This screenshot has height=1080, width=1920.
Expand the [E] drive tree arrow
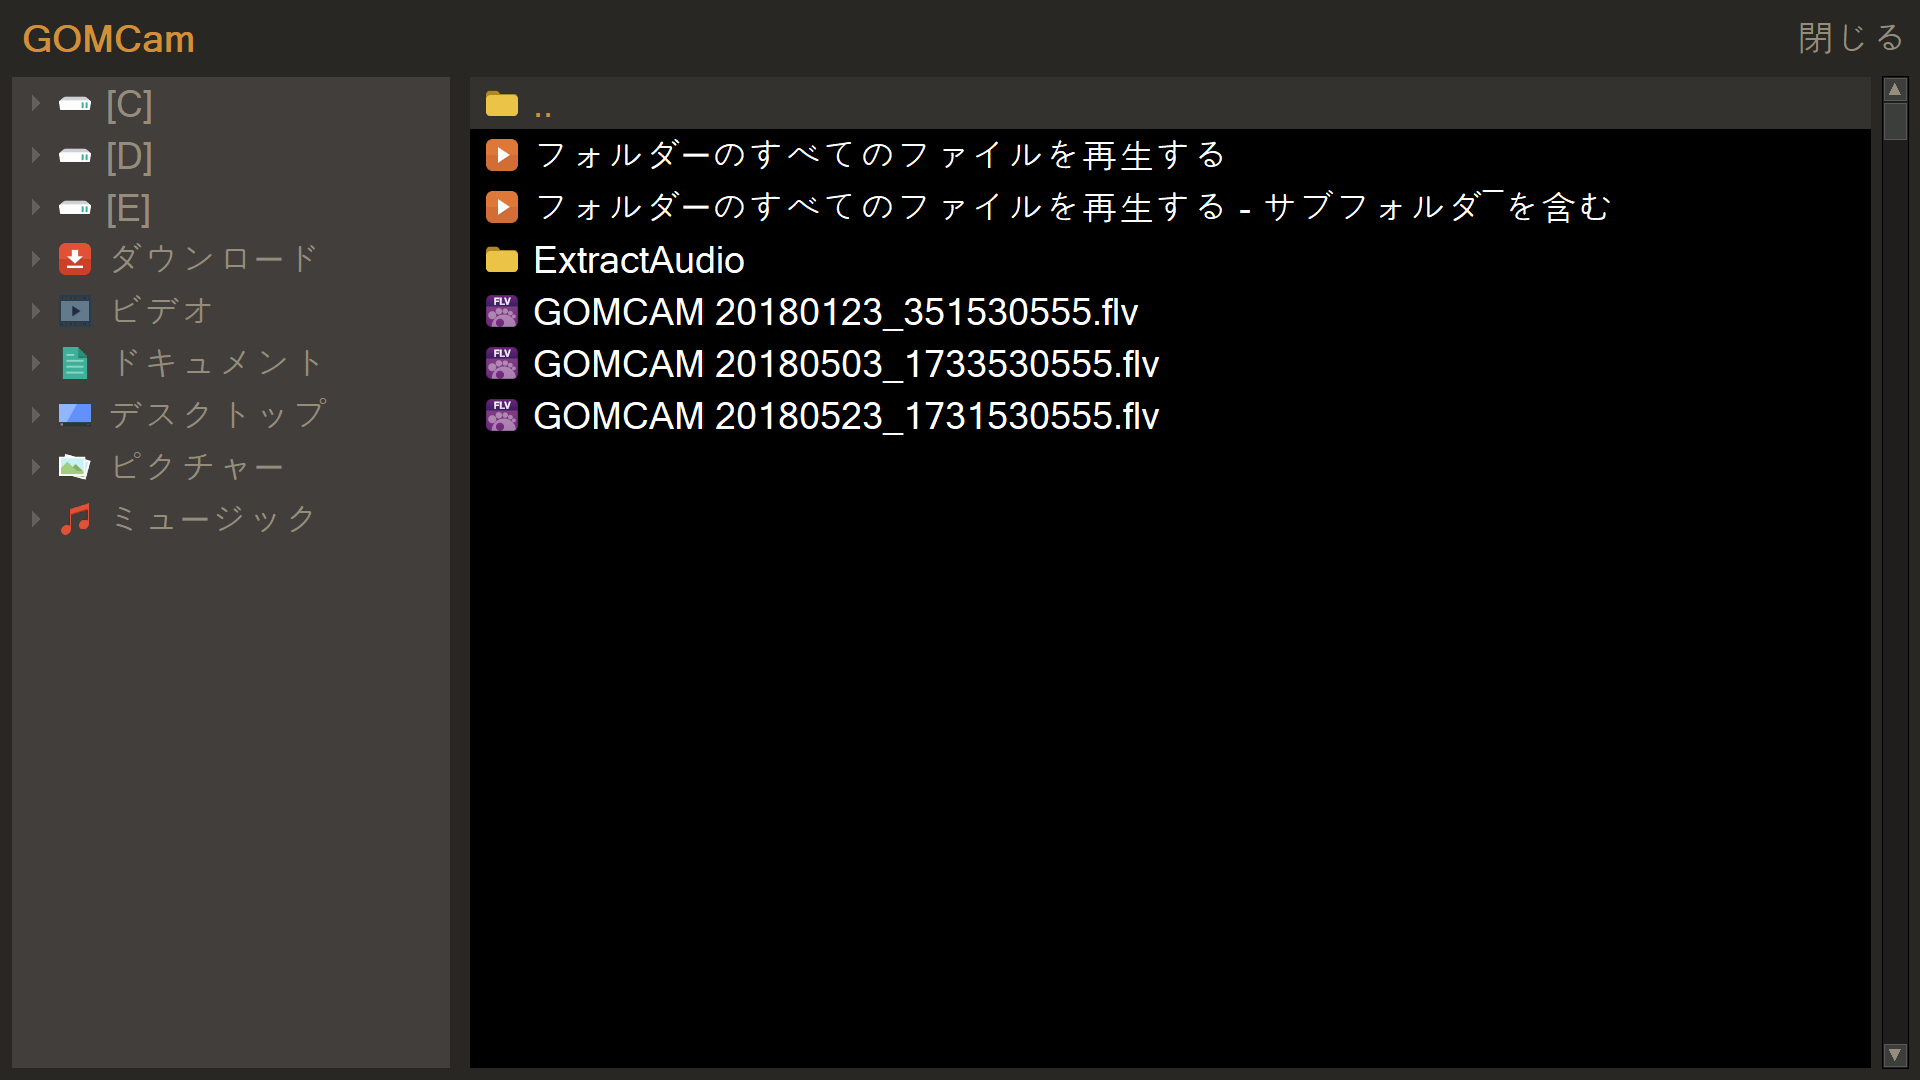tap(36, 207)
